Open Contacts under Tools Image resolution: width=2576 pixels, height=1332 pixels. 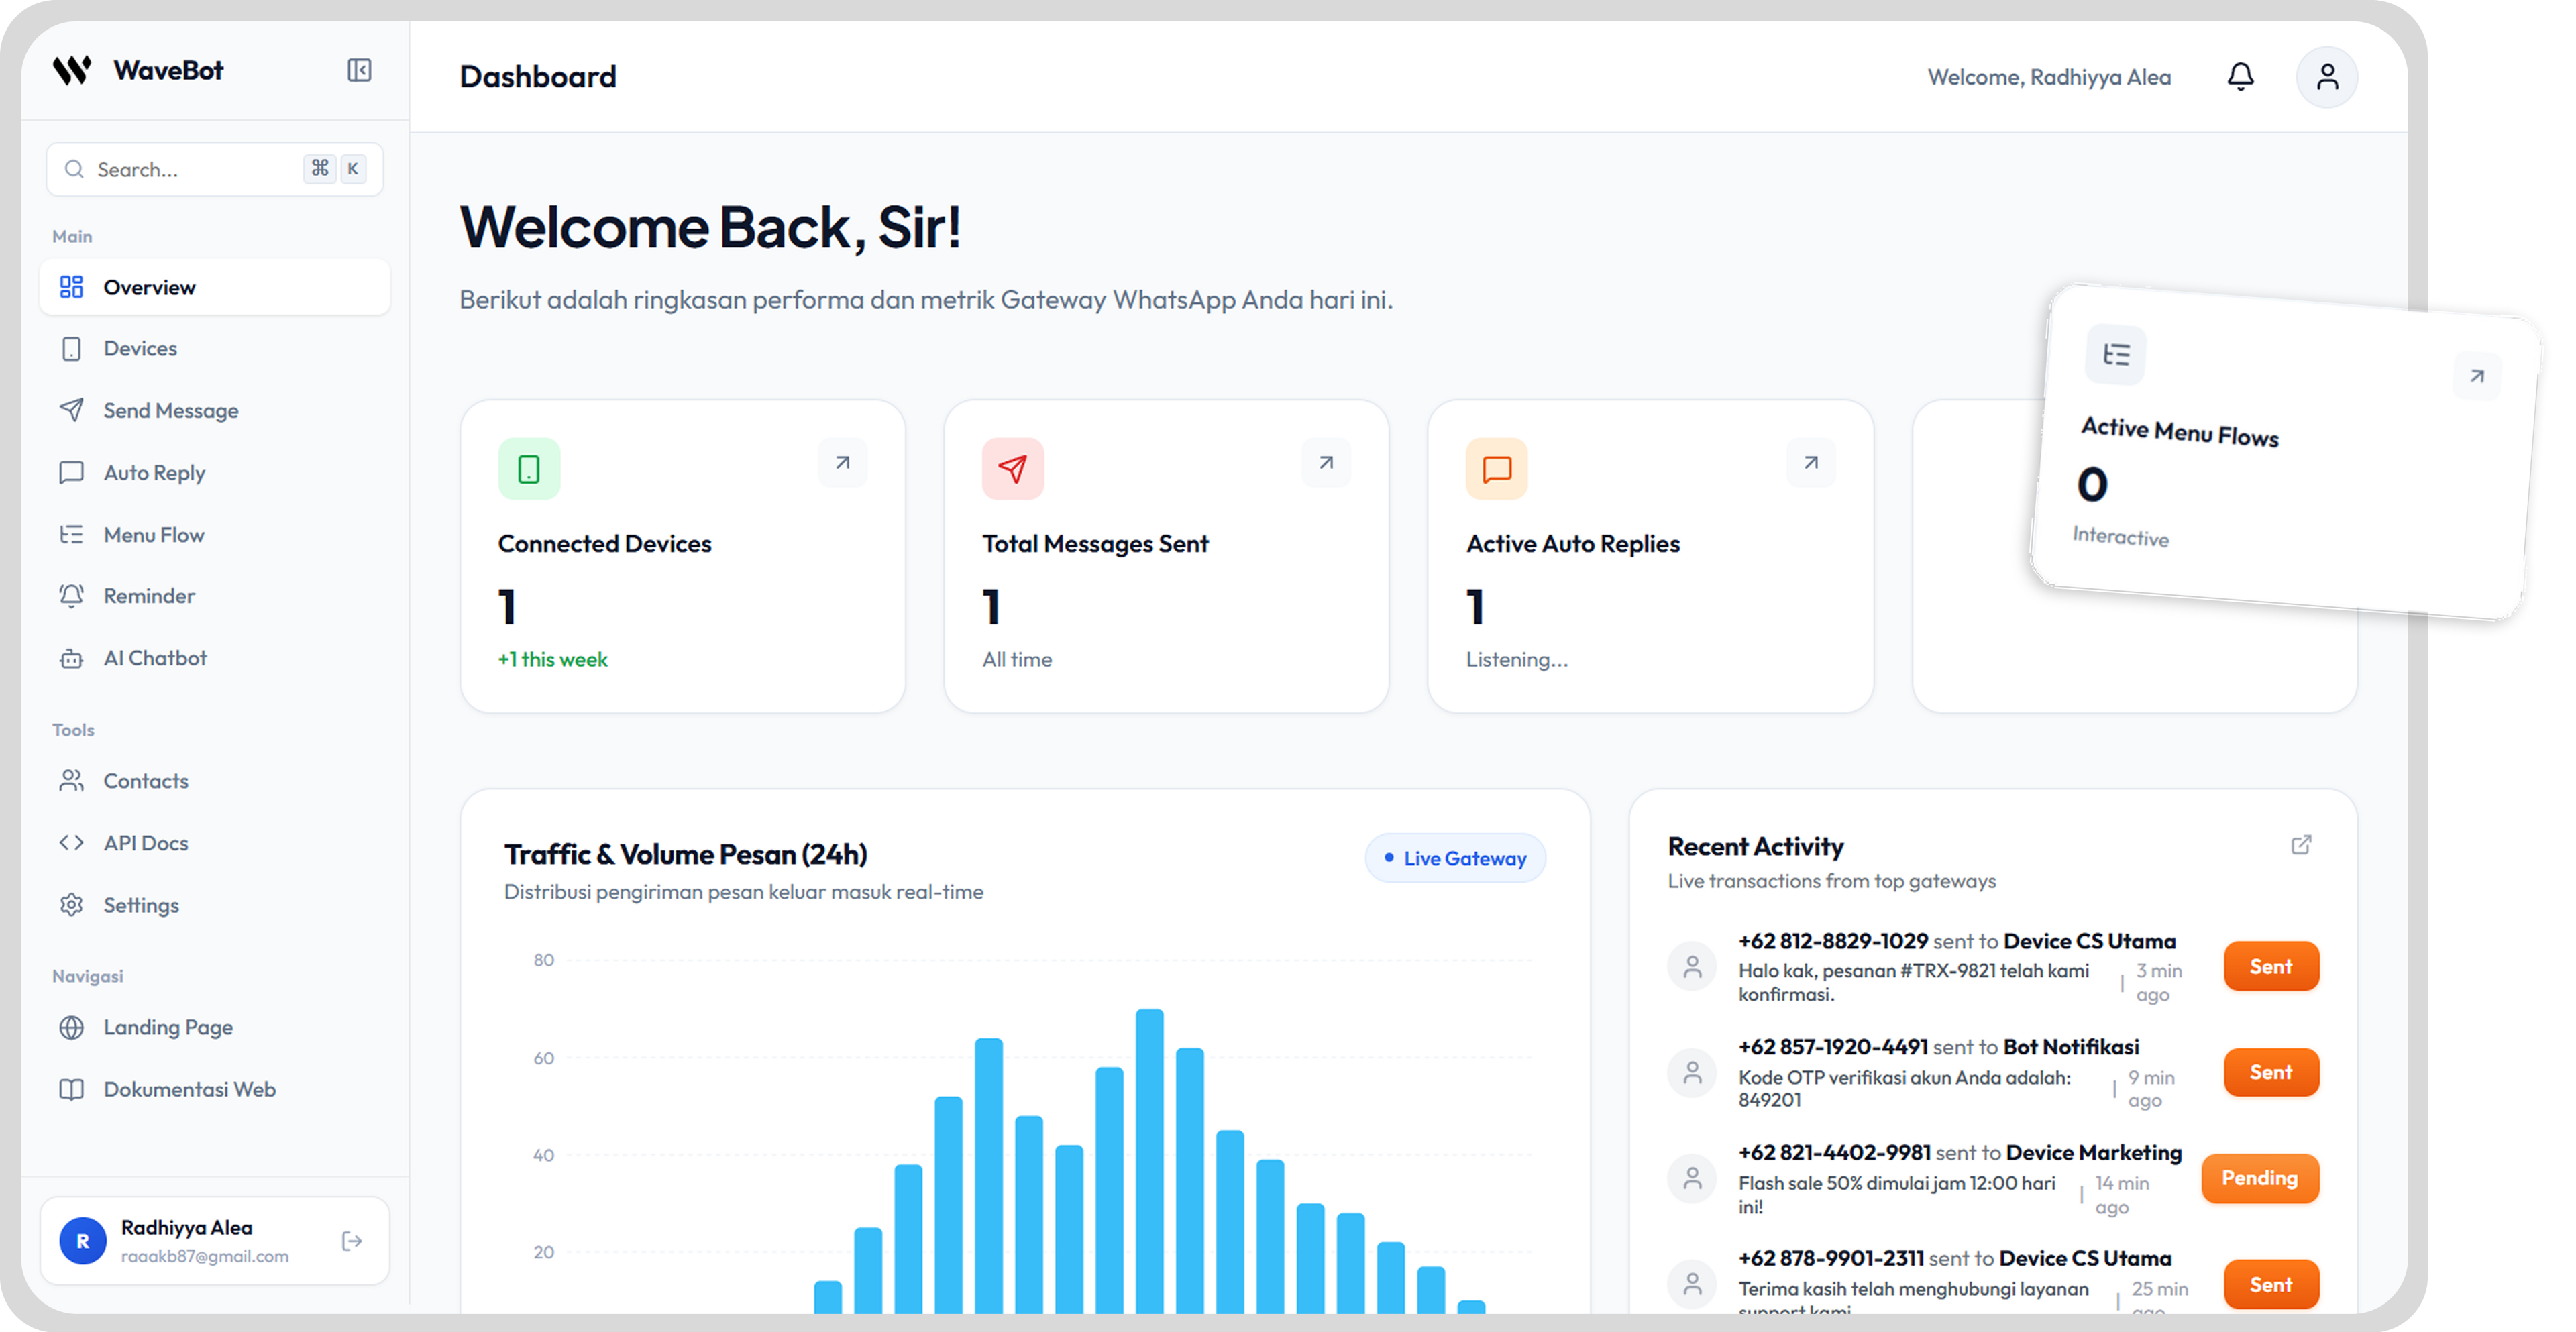[215, 780]
